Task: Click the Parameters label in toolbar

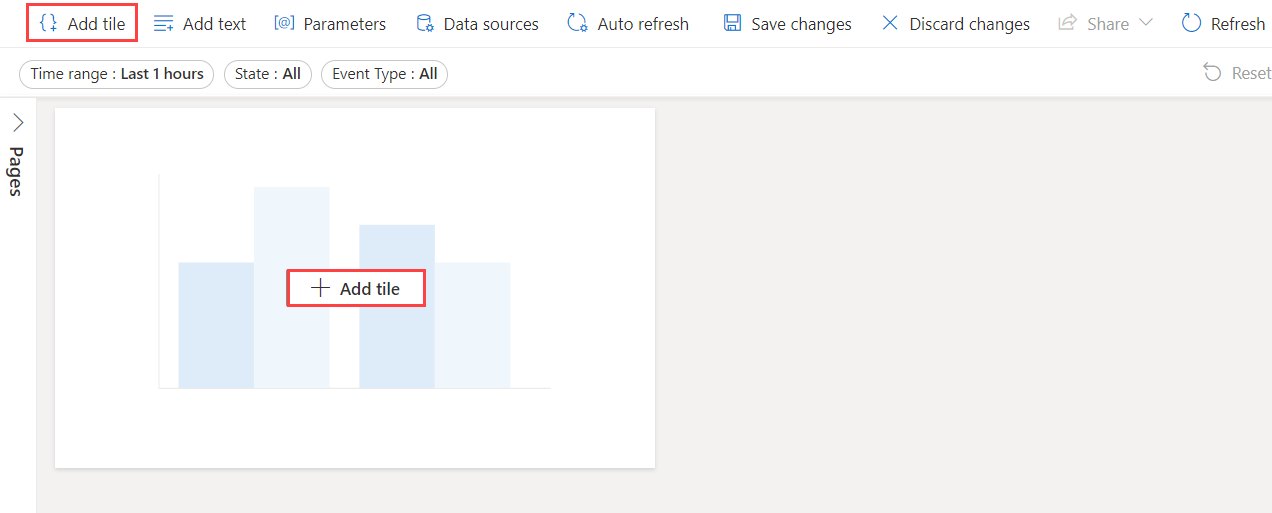Action: [x=345, y=24]
